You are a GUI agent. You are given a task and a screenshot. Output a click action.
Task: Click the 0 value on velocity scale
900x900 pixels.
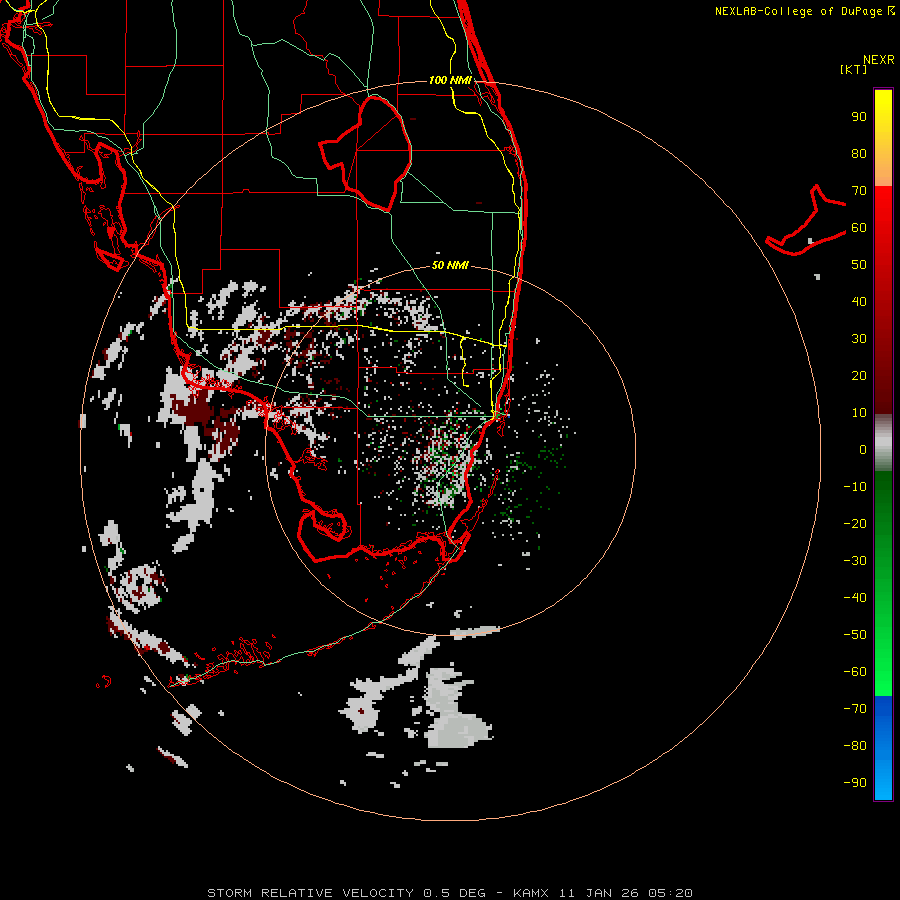click(863, 450)
